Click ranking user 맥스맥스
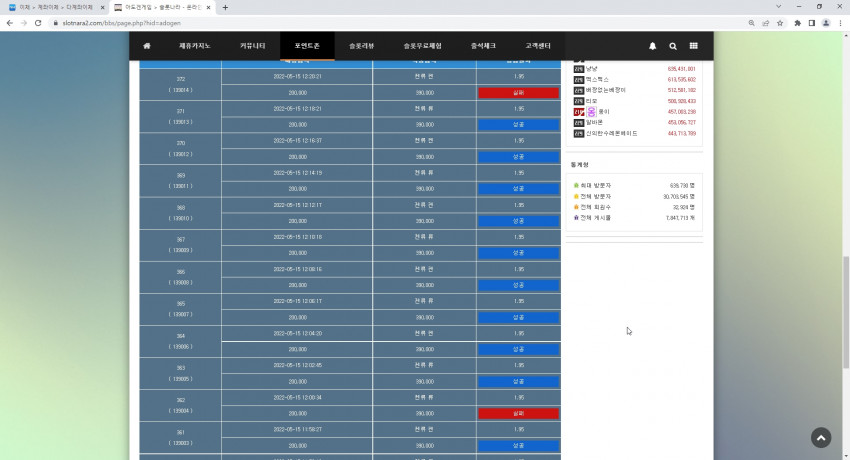Image resolution: width=850 pixels, height=460 pixels. [x=597, y=80]
